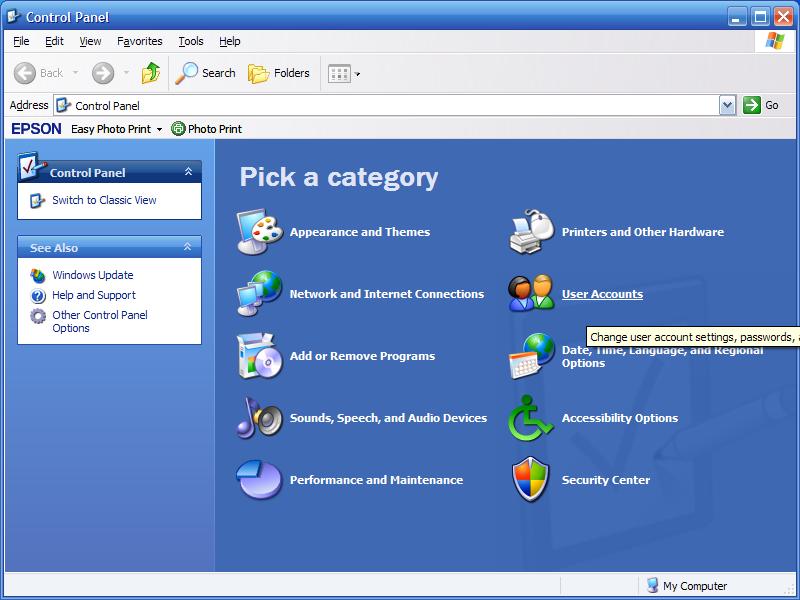
Task: Expand the Address bar dropdown
Action: tap(728, 105)
